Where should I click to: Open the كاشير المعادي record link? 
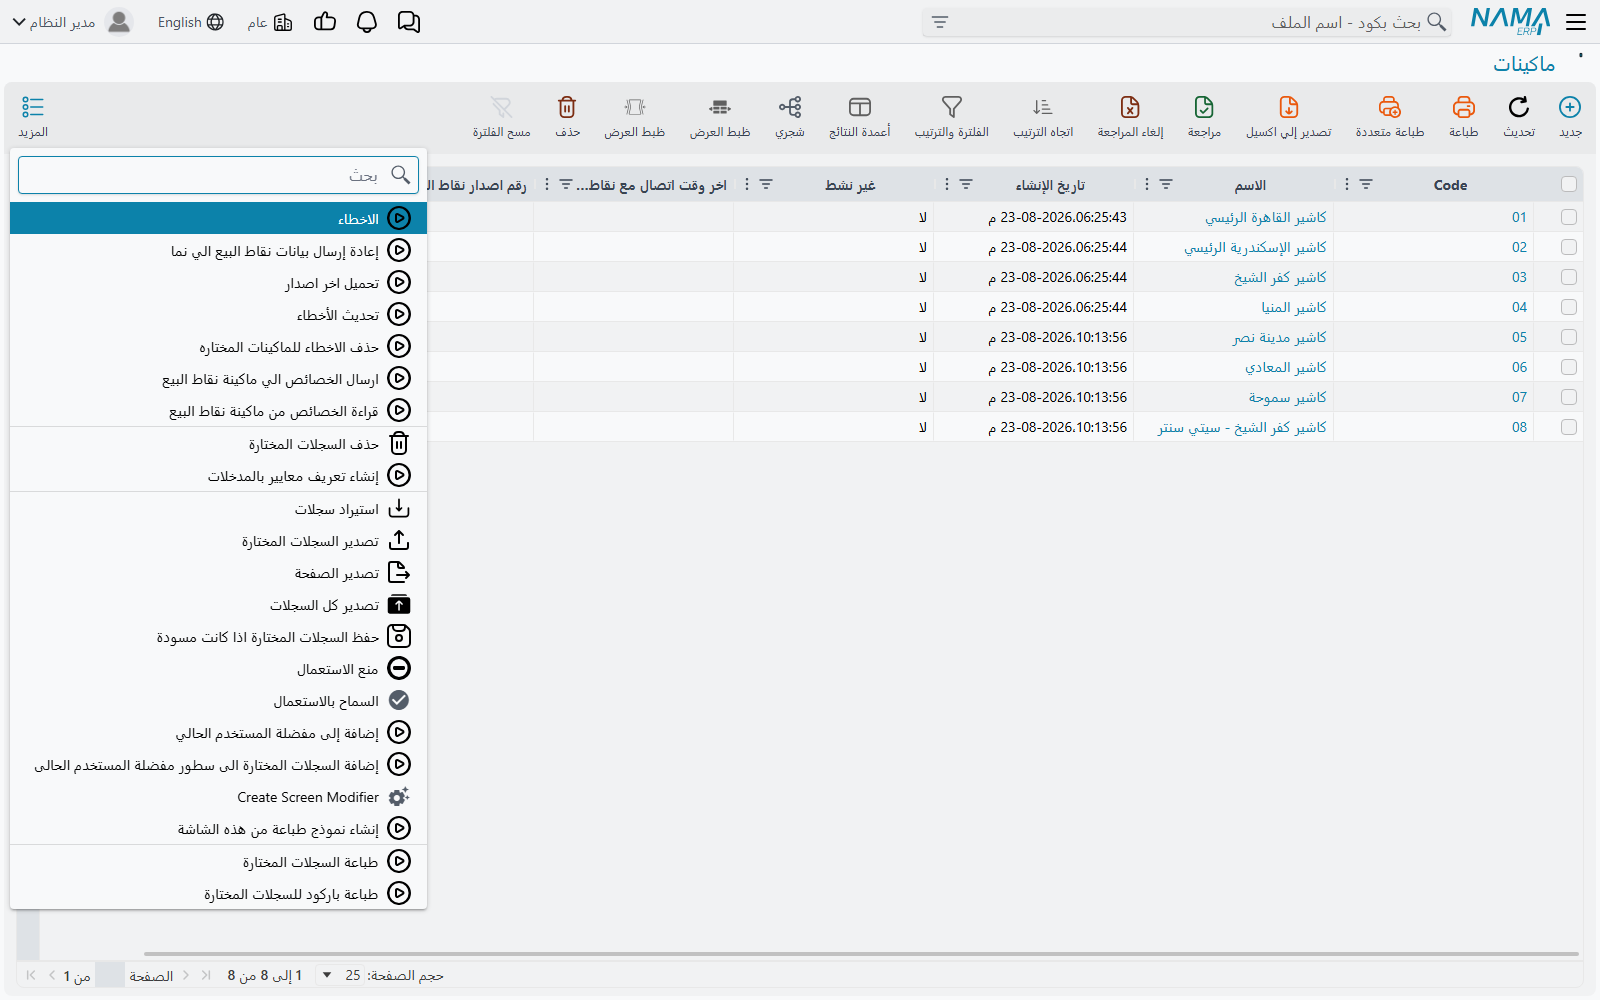click(x=1286, y=367)
